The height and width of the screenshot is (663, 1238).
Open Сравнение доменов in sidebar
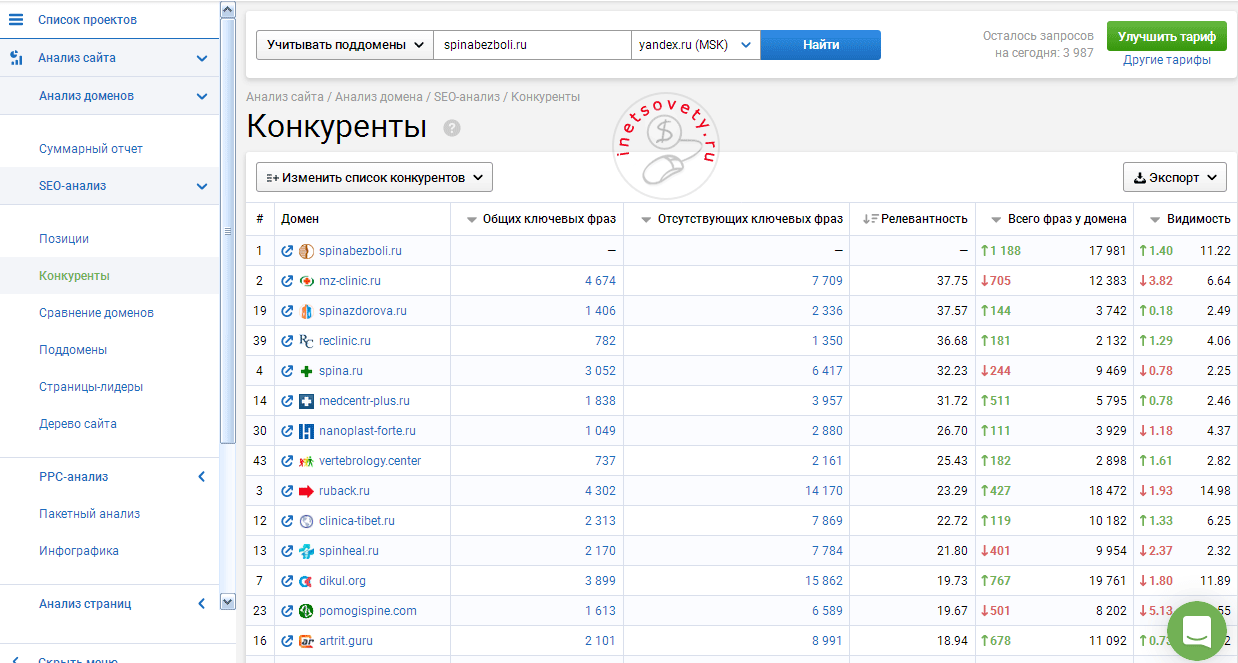click(x=96, y=313)
